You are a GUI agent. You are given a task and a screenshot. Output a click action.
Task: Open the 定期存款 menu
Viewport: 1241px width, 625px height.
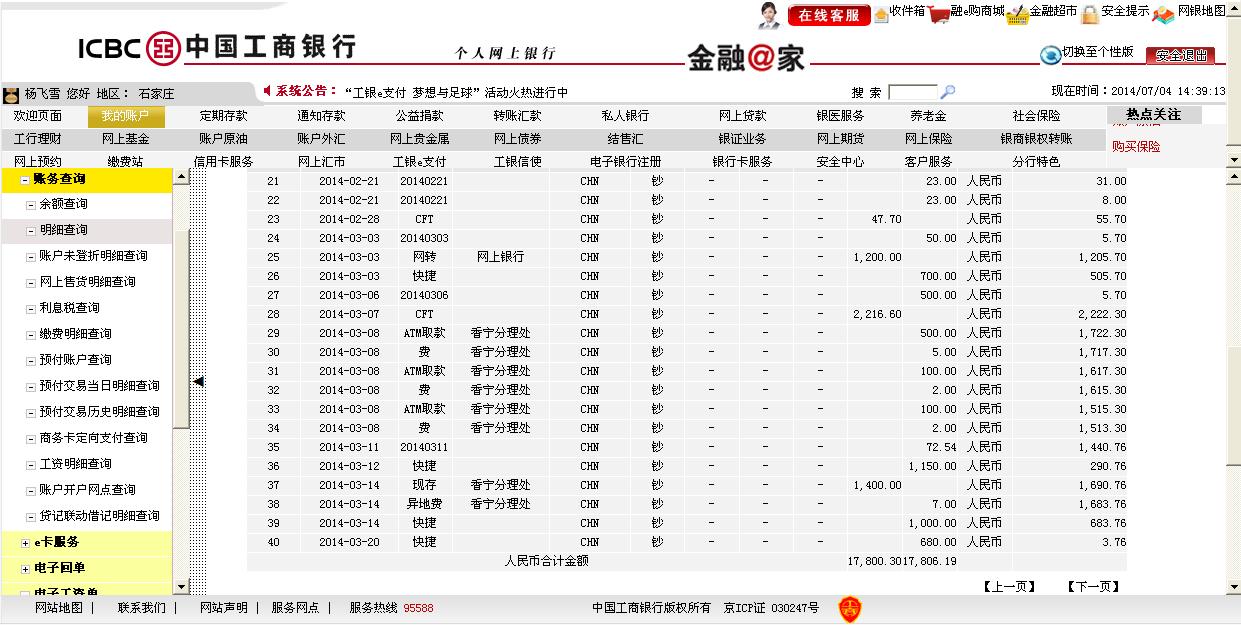(223, 116)
